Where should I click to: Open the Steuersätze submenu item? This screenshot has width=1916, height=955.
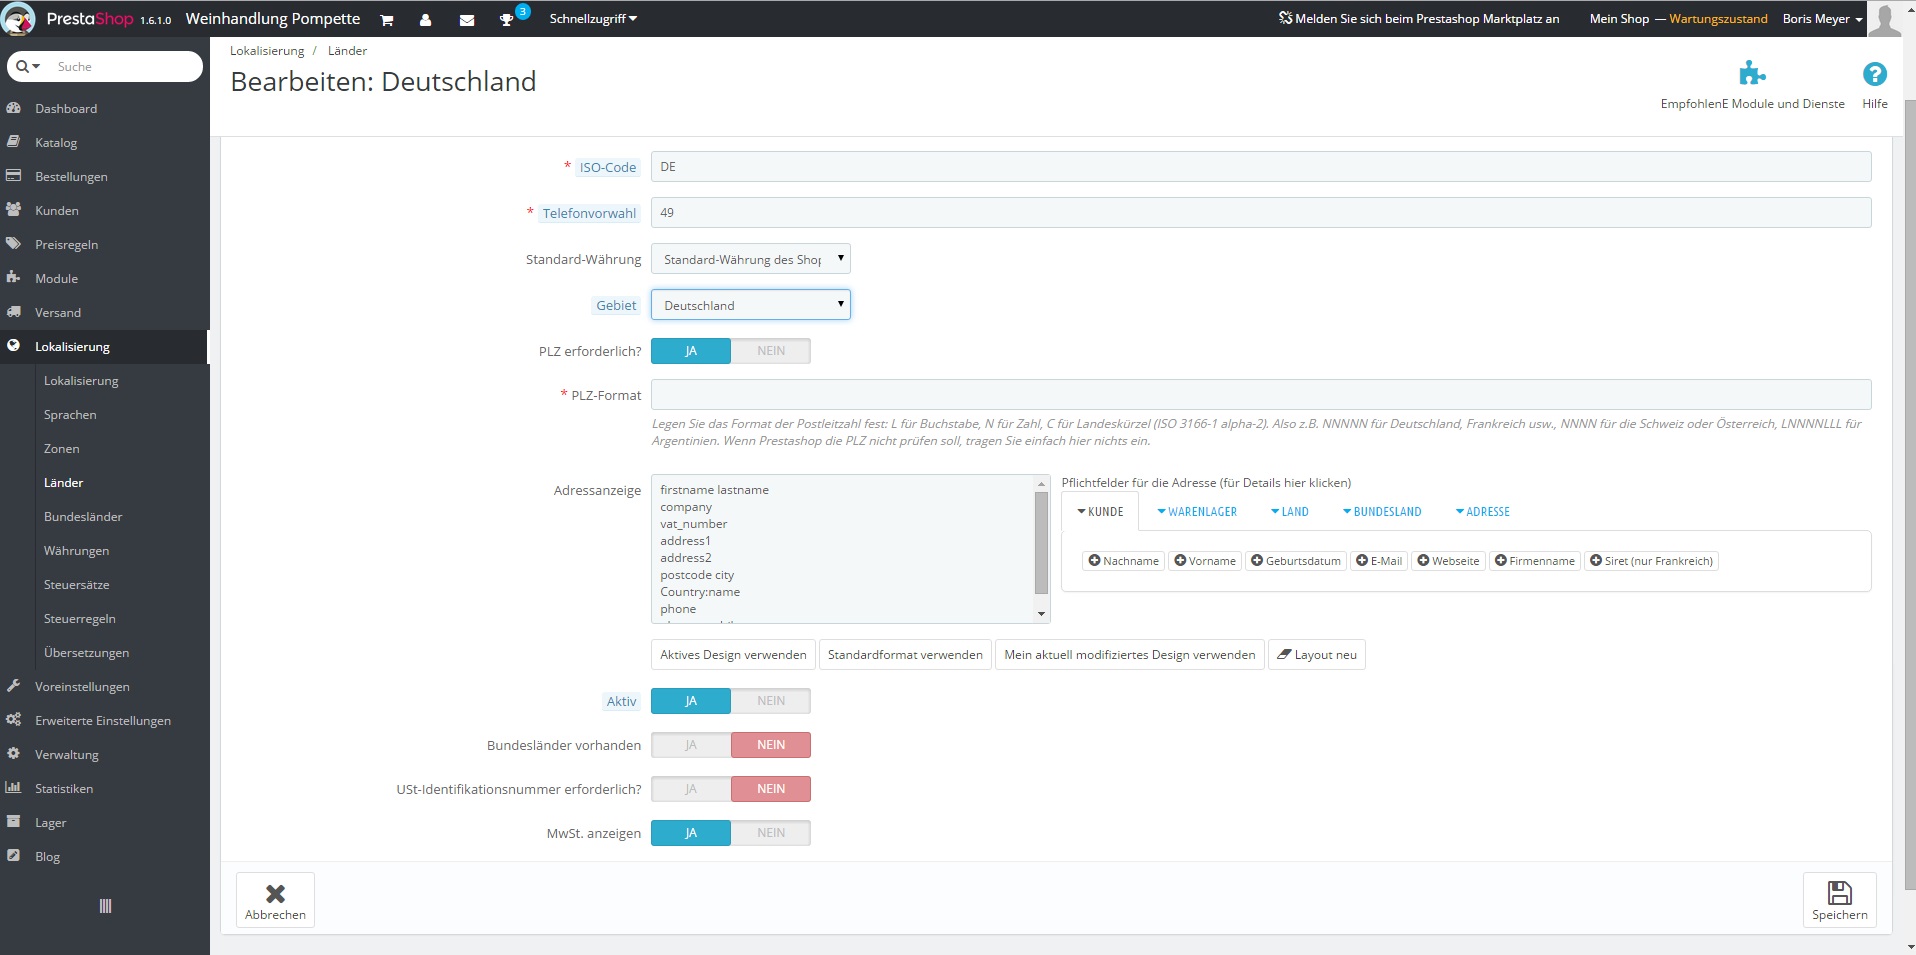click(76, 584)
